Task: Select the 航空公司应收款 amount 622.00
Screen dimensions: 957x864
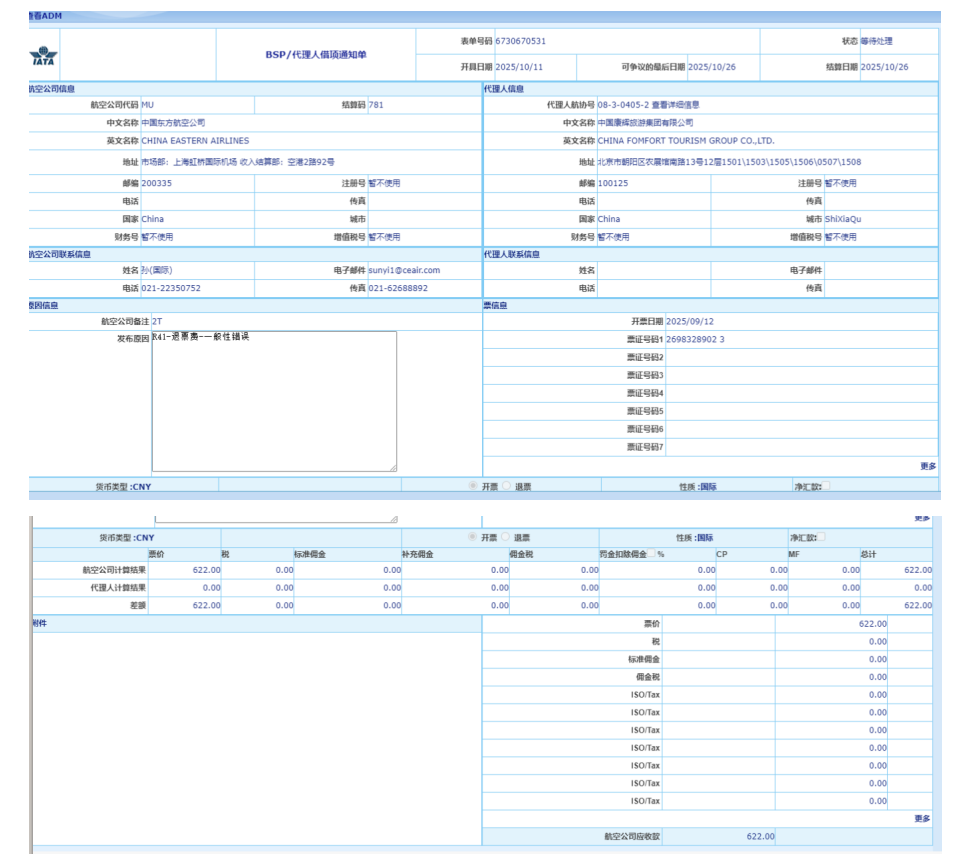Action: click(x=760, y=837)
